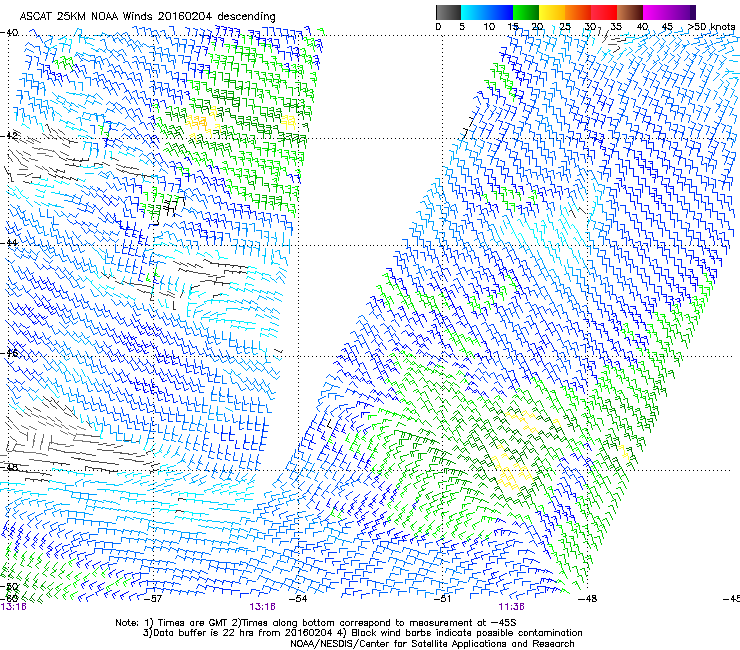Click the green 15-20 knots legend swatch
The height and width of the screenshot is (650, 740).
click(526, 12)
